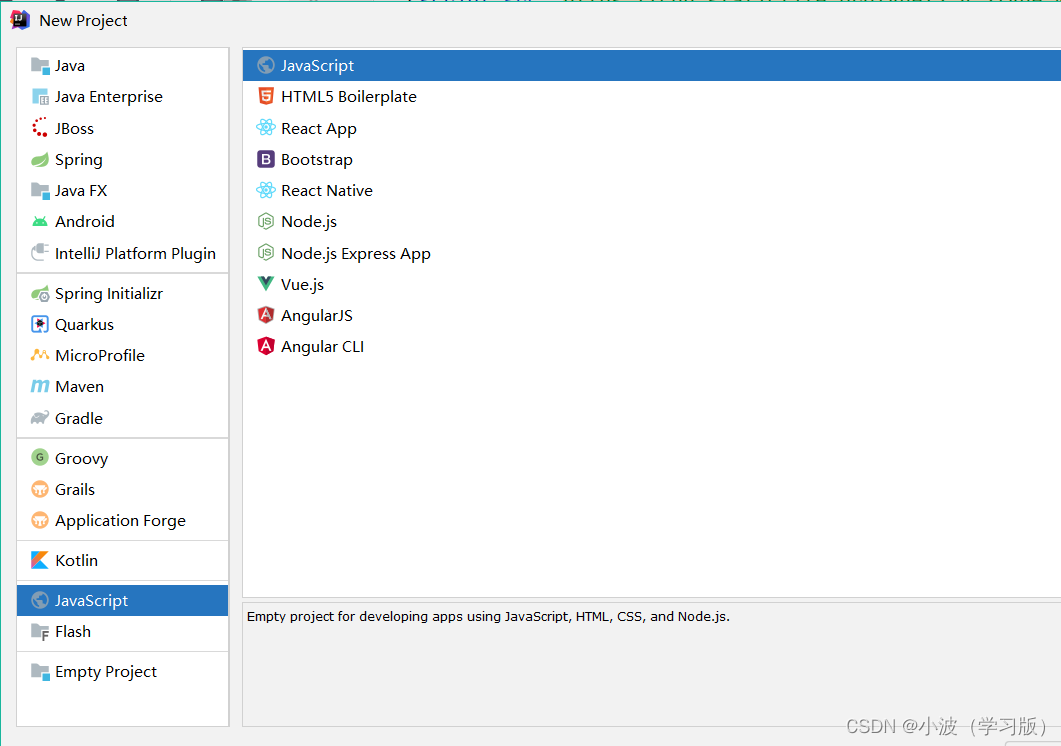Choose Application Forge label
The image size is (1061, 746).
click(120, 521)
